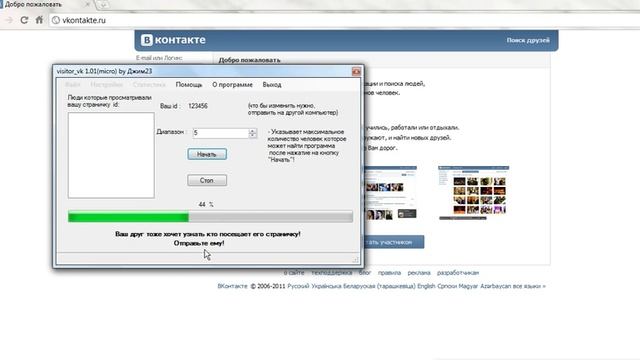Image resolution: width=640 pixels, height=360 pixels.
Task: Open the grayed 'Статистика' menu
Action: tap(149, 85)
